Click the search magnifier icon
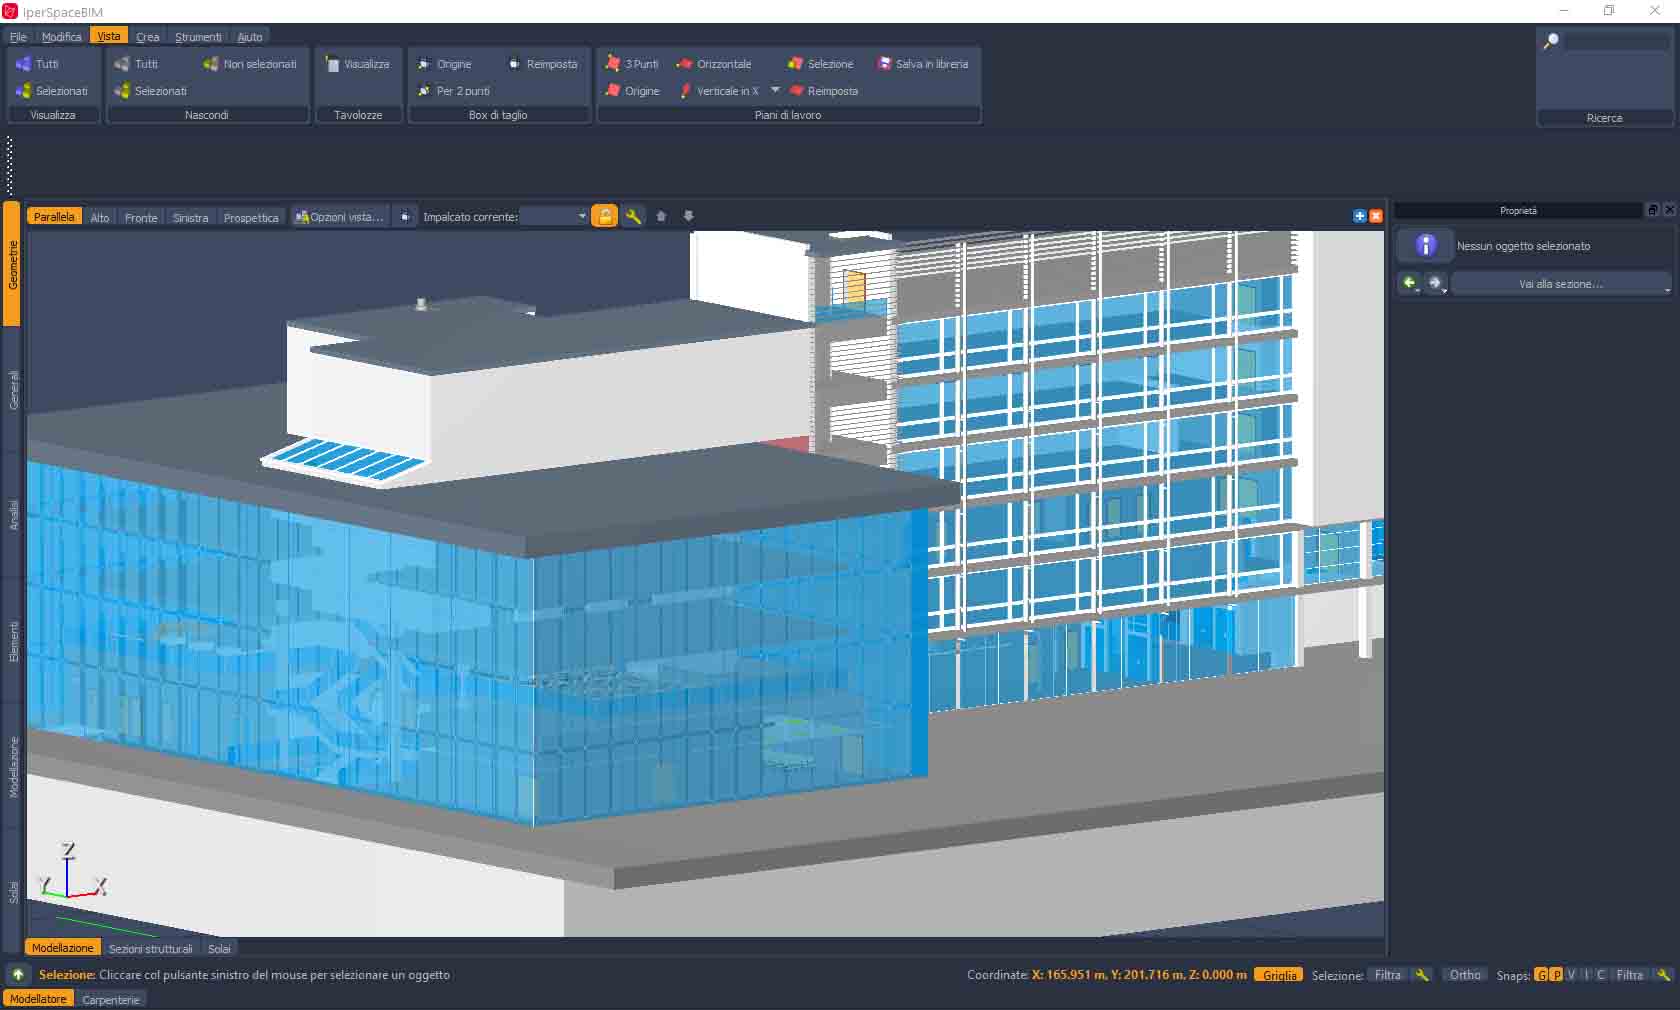The image size is (1680, 1010). pyautogui.click(x=1551, y=41)
